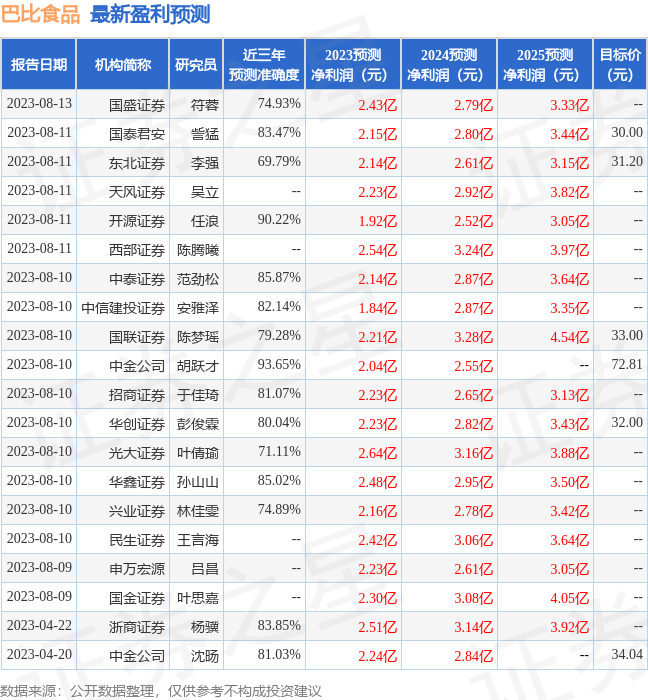
Task: Click accuracy value 93.65%
Action: pos(279,365)
